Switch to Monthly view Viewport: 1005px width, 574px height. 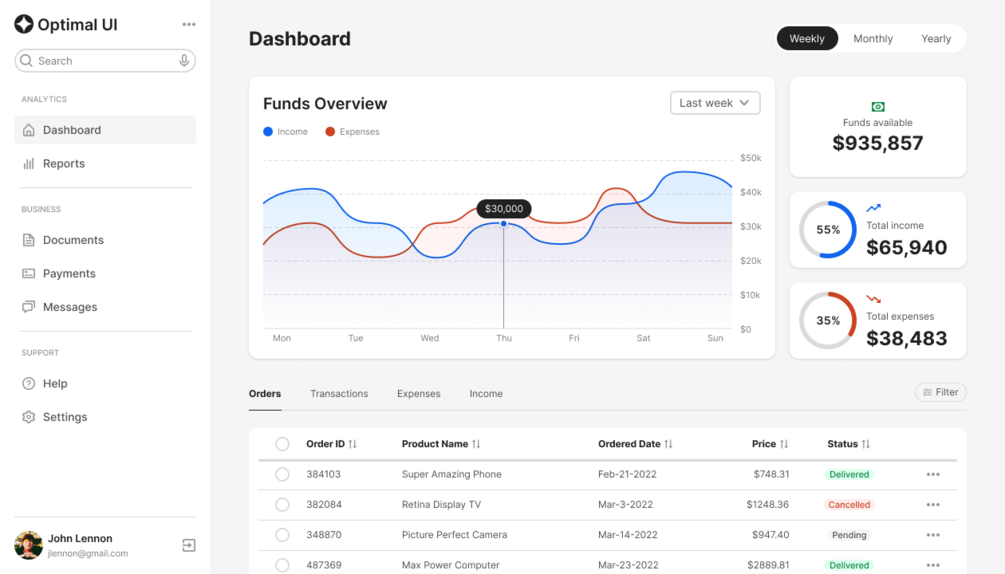click(x=873, y=38)
